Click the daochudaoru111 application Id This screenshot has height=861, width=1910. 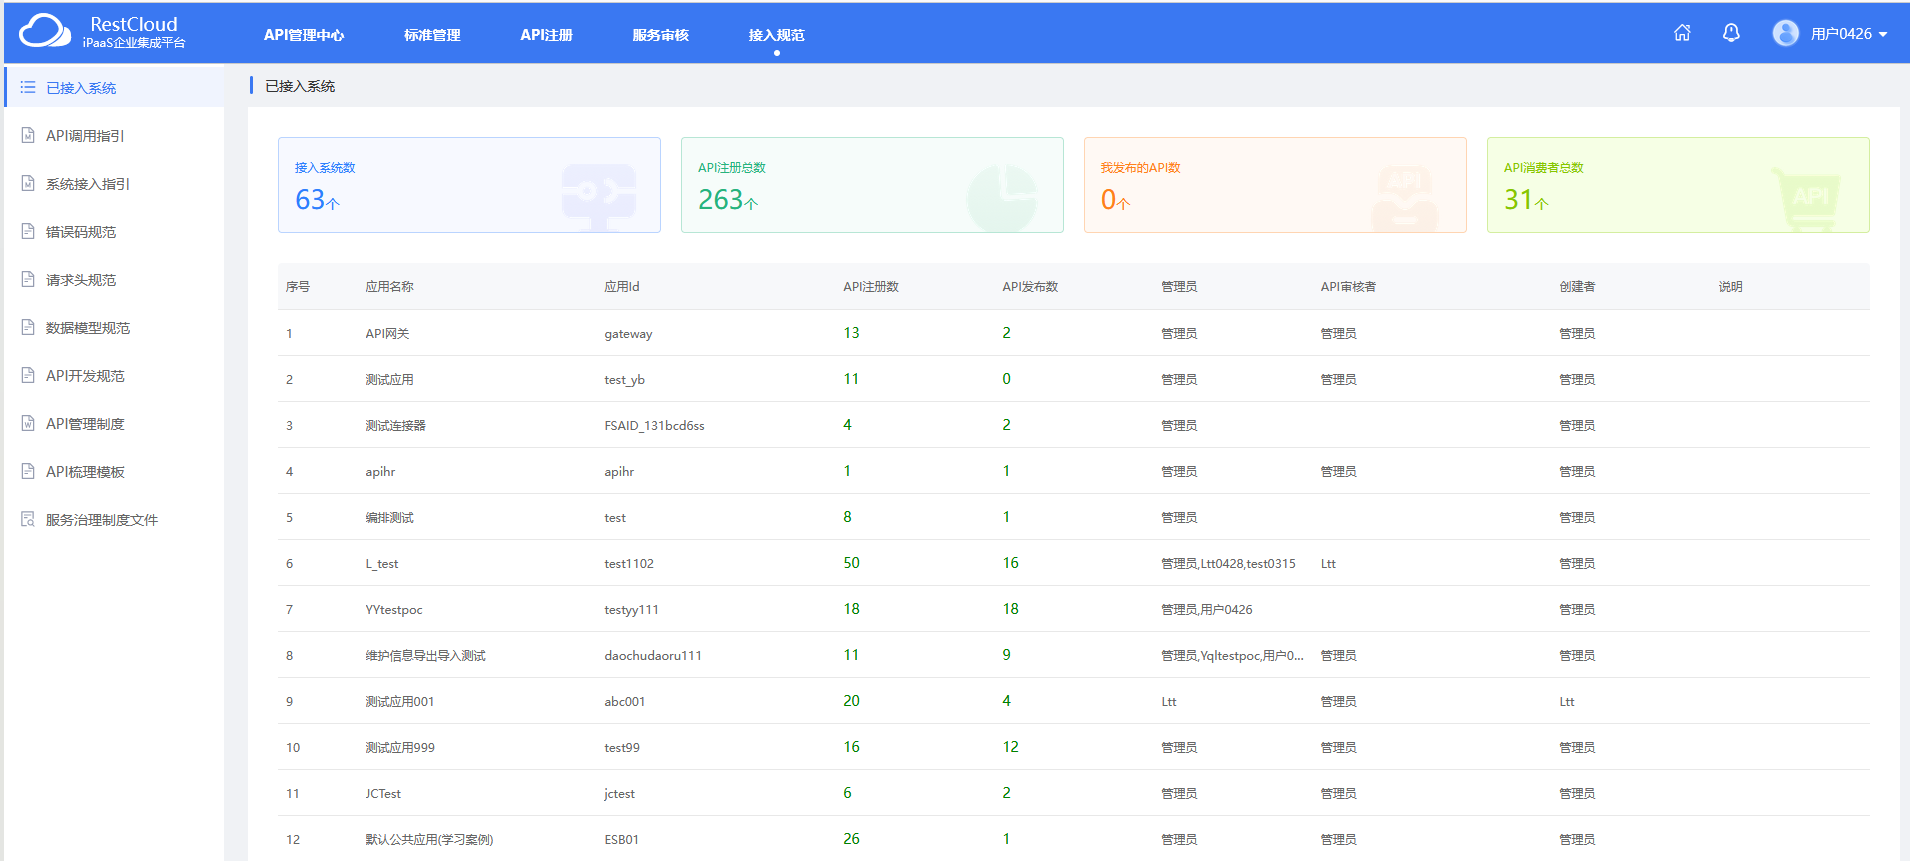click(x=653, y=655)
